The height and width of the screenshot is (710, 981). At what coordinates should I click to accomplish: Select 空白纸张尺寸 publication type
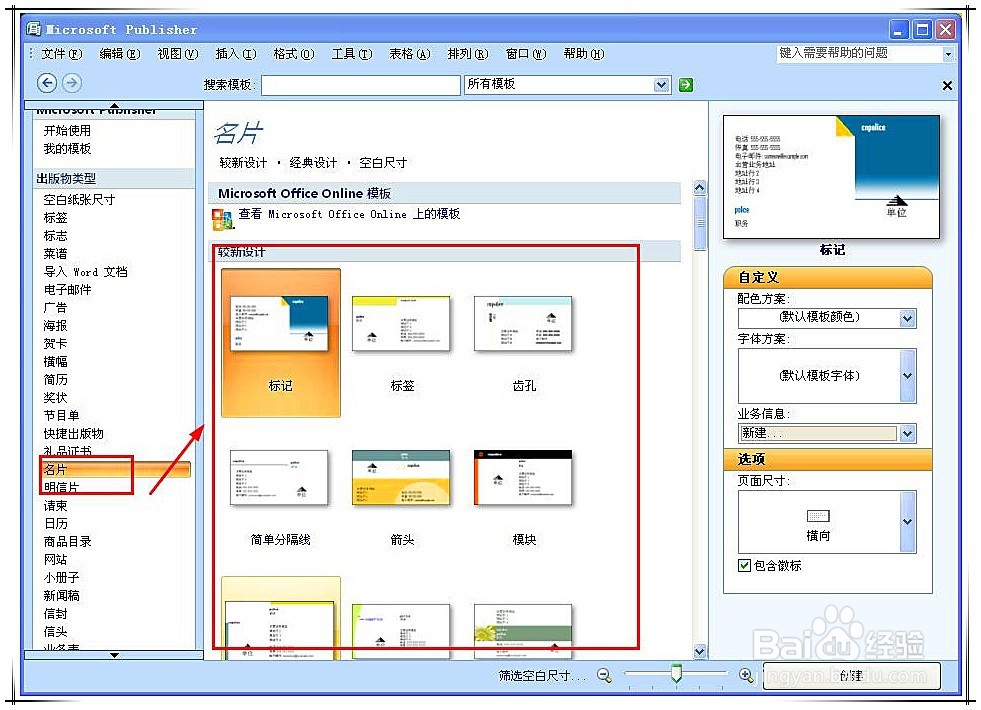(79, 200)
